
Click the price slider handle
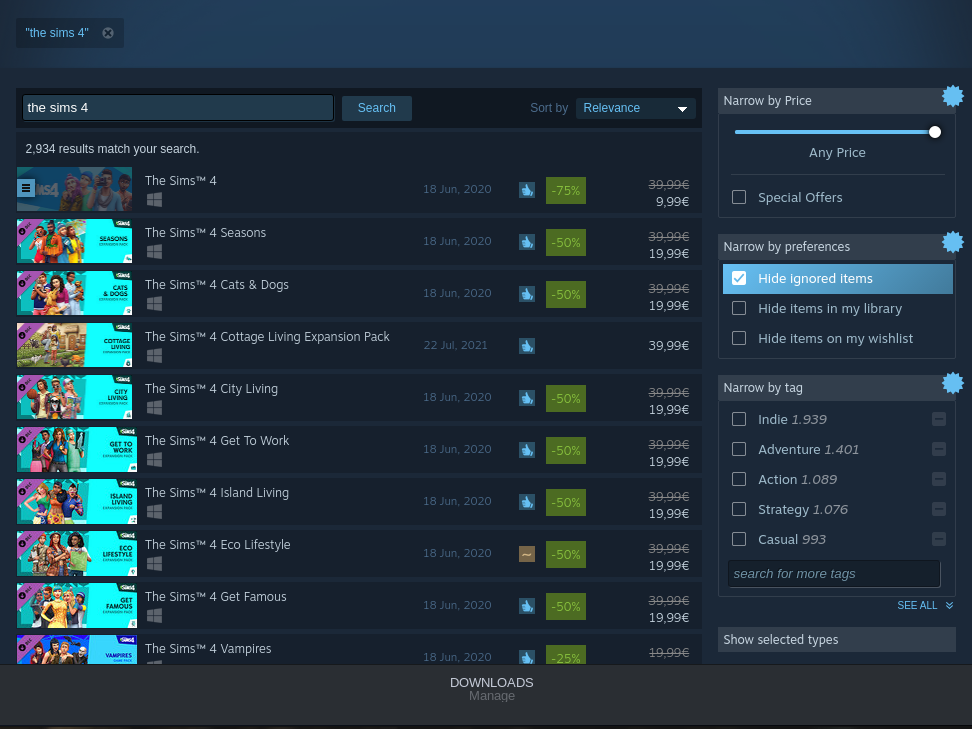click(935, 132)
